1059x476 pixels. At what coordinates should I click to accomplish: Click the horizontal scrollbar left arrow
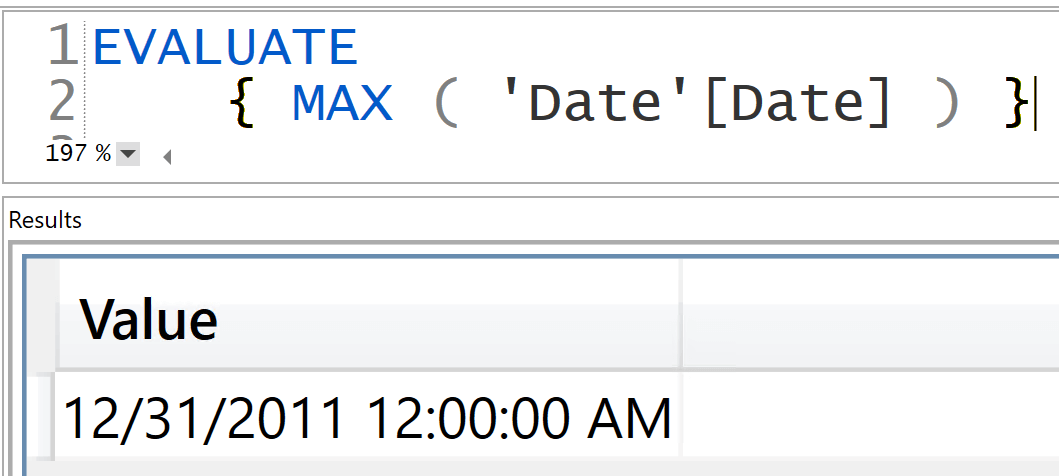[x=167, y=157]
